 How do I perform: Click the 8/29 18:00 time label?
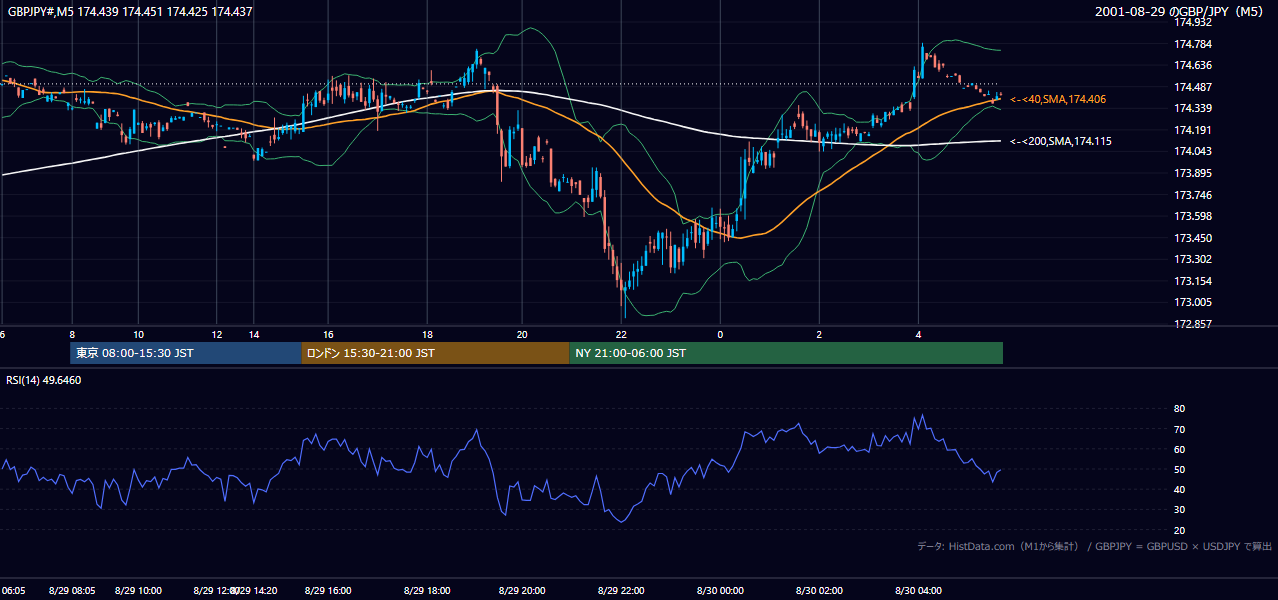pyautogui.click(x=428, y=591)
